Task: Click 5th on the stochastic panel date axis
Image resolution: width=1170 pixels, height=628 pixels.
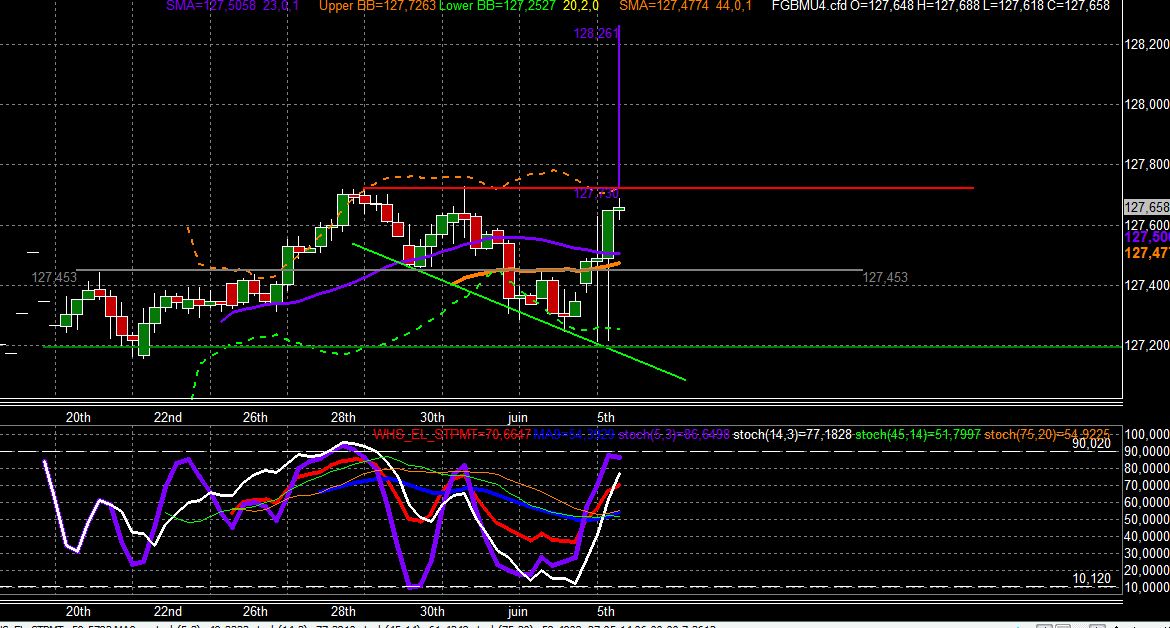Action: click(x=606, y=612)
